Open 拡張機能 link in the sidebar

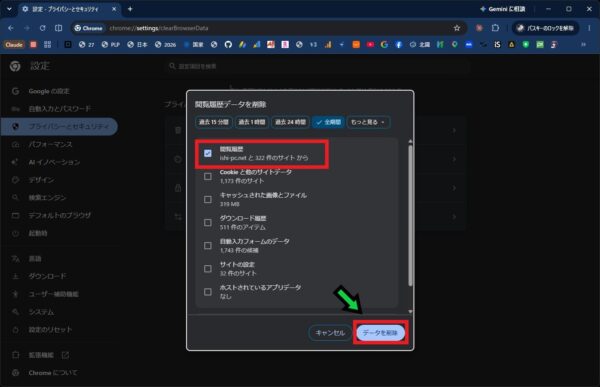tap(41, 355)
